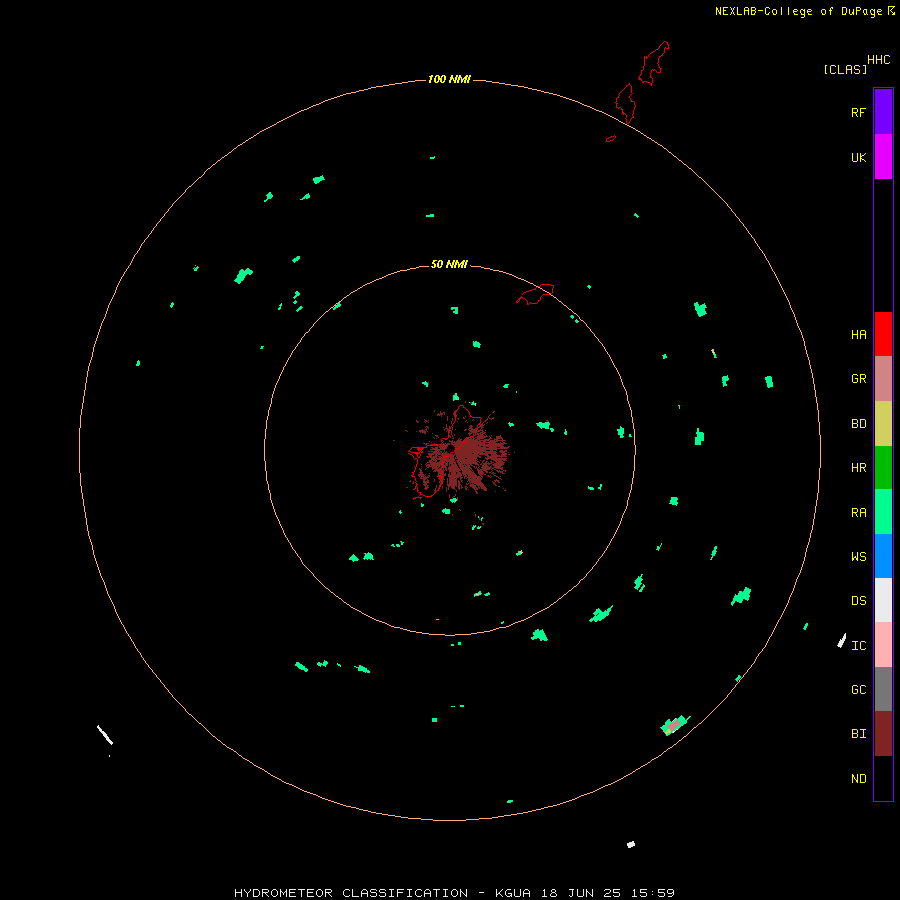Click the 50 NMI range ring label
The width and height of the screenshot is (900, 900).
(x=449, y=264)
